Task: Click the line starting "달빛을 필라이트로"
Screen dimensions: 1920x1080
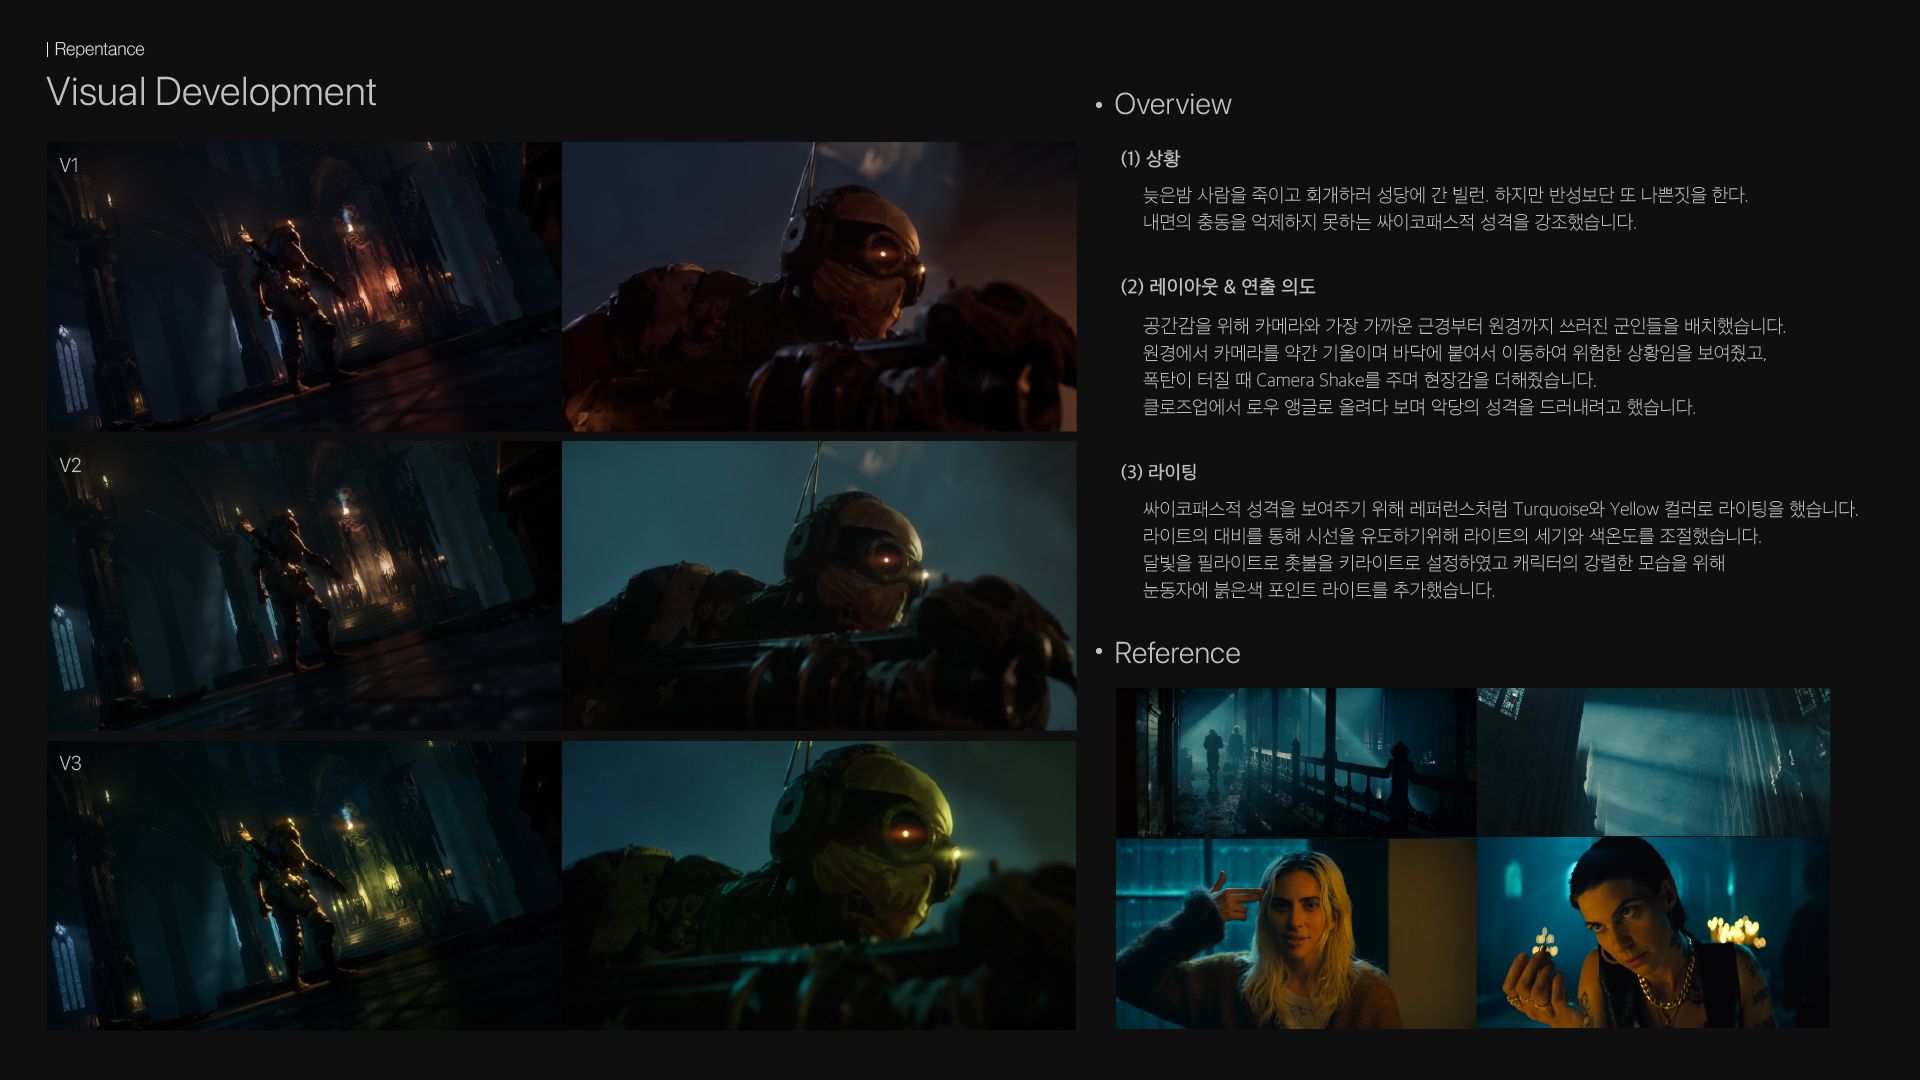Action: pos(1434,563)
